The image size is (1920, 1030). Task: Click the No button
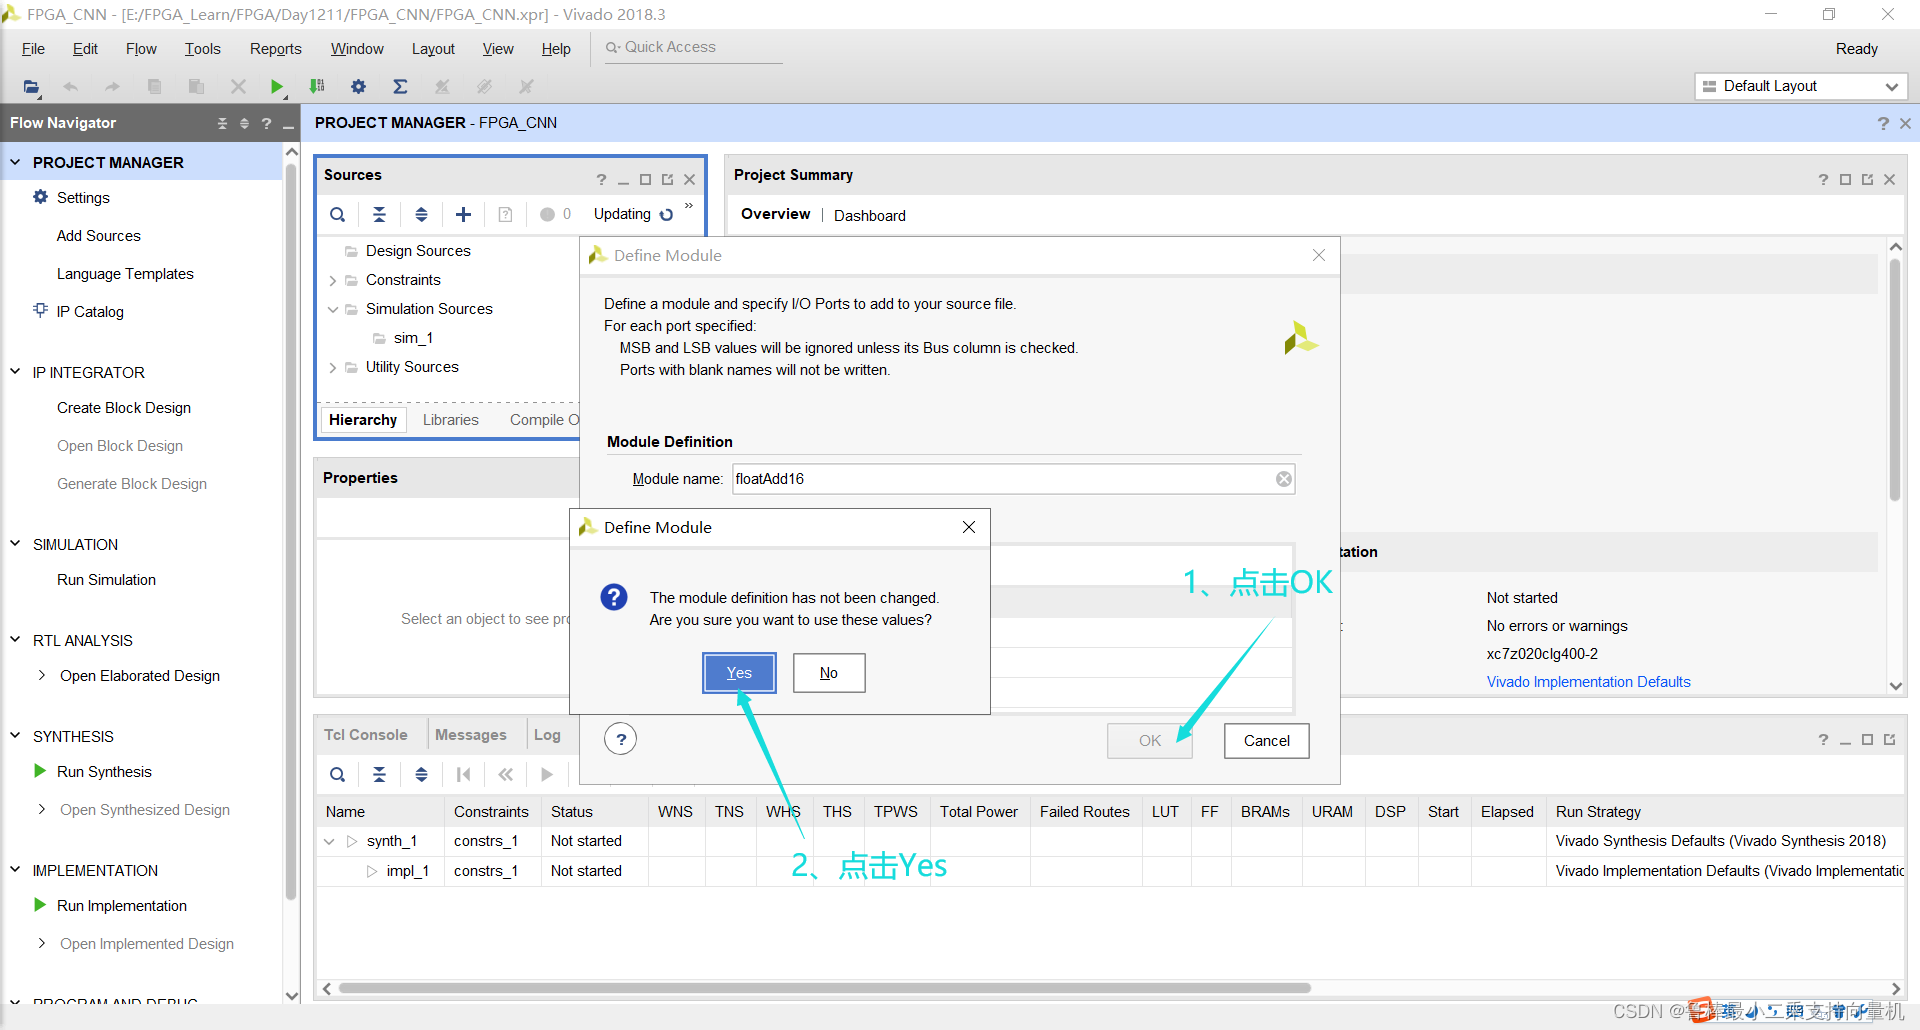829,673
